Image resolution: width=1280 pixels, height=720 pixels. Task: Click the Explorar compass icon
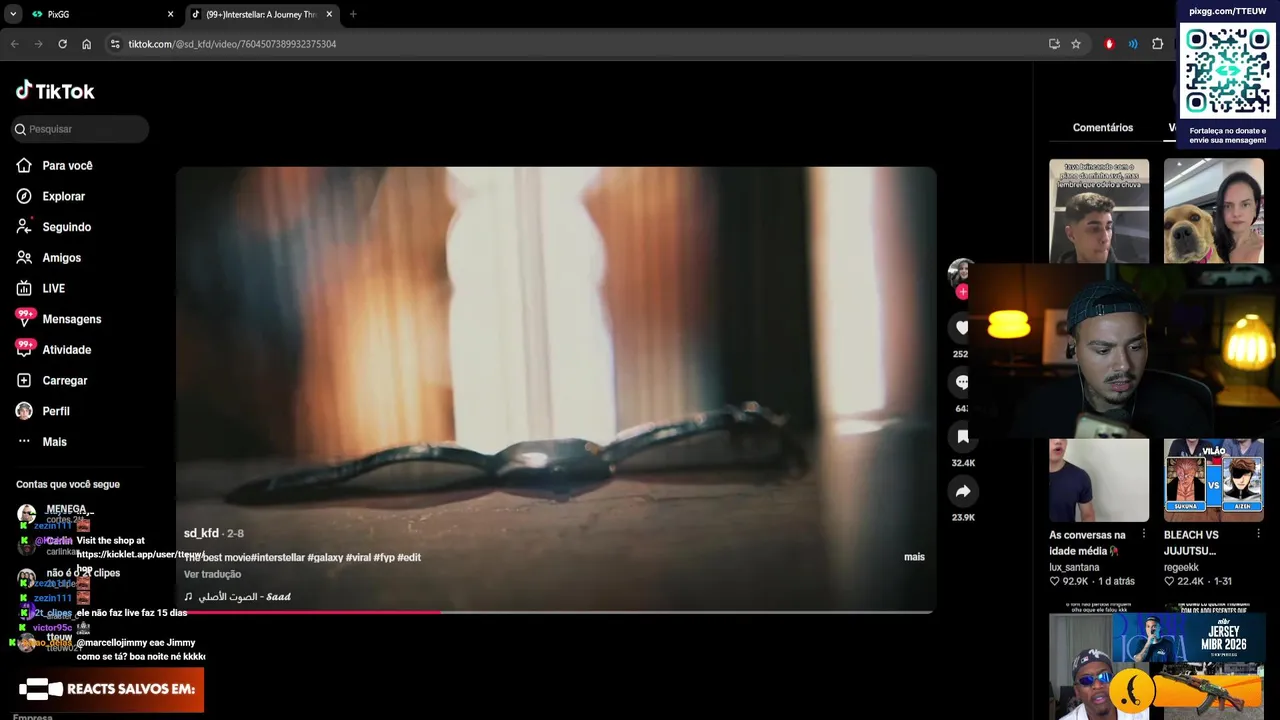[x=24, y=196]
